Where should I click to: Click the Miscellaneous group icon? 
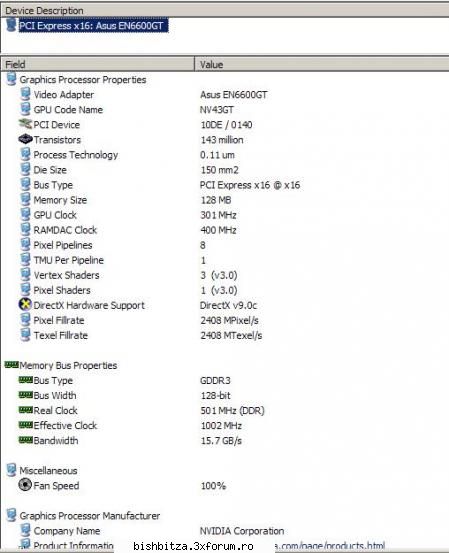pos(11,470)
